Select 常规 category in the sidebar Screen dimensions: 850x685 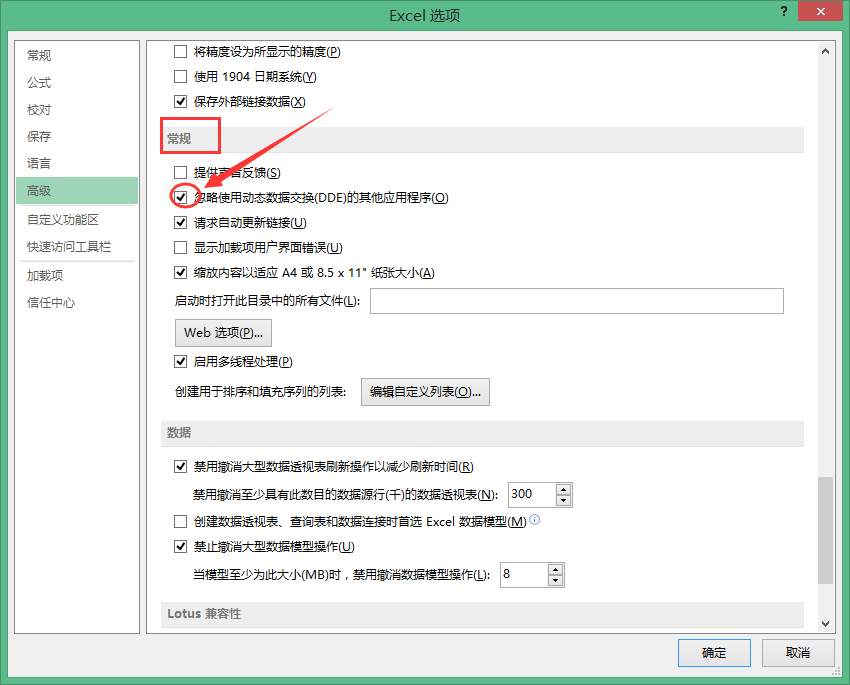coord(77,55)
